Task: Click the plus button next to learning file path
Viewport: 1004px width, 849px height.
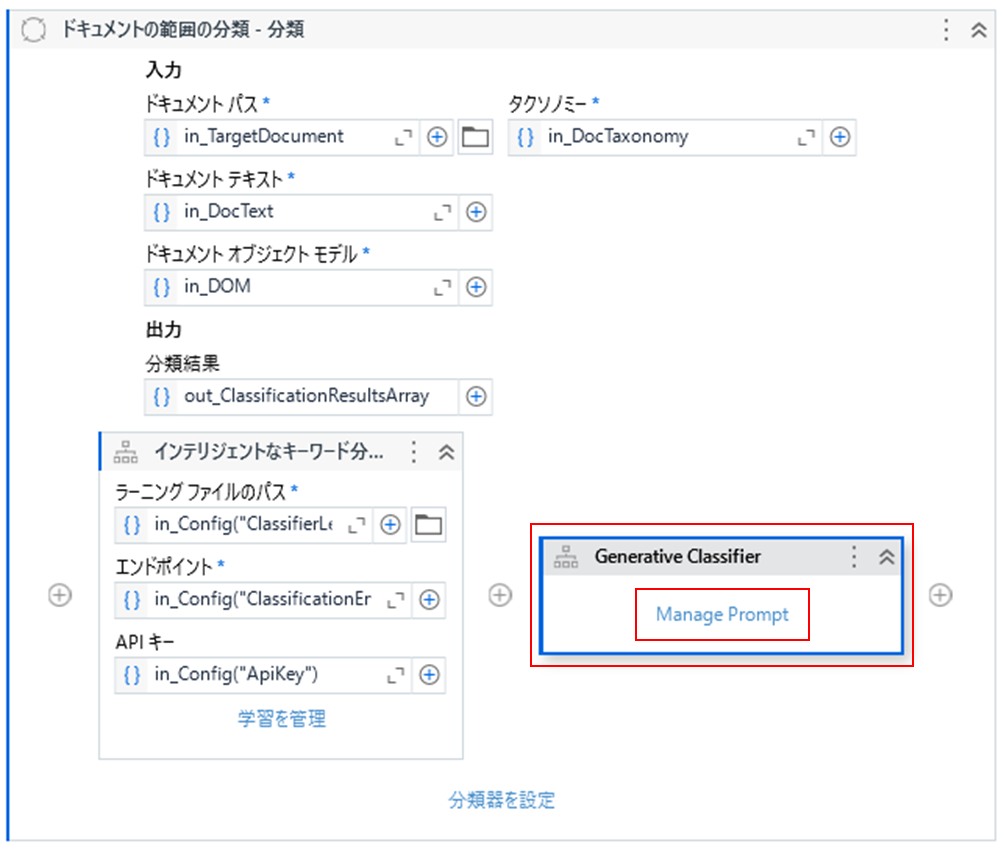Action: point(390,525)
